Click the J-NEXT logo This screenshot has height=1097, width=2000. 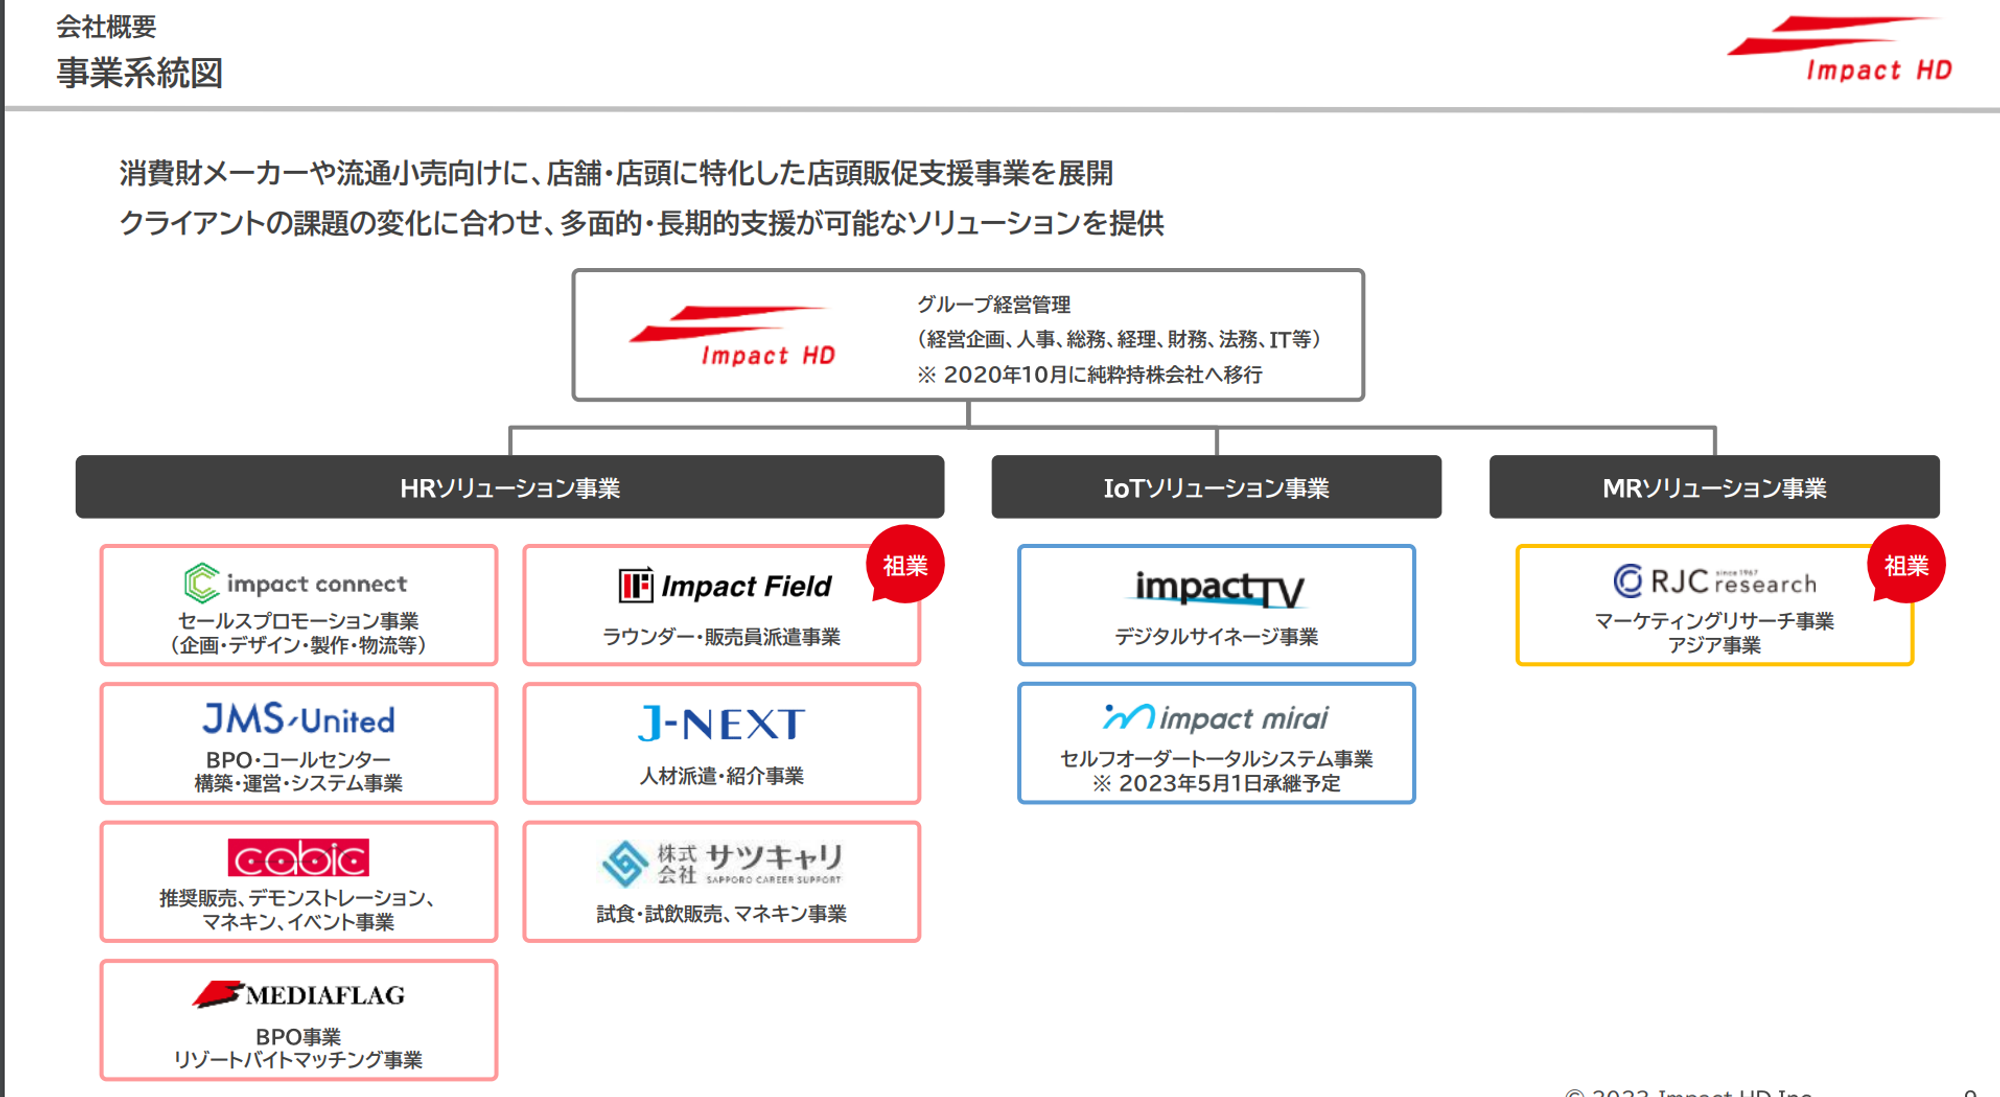[x=721, y=724]
